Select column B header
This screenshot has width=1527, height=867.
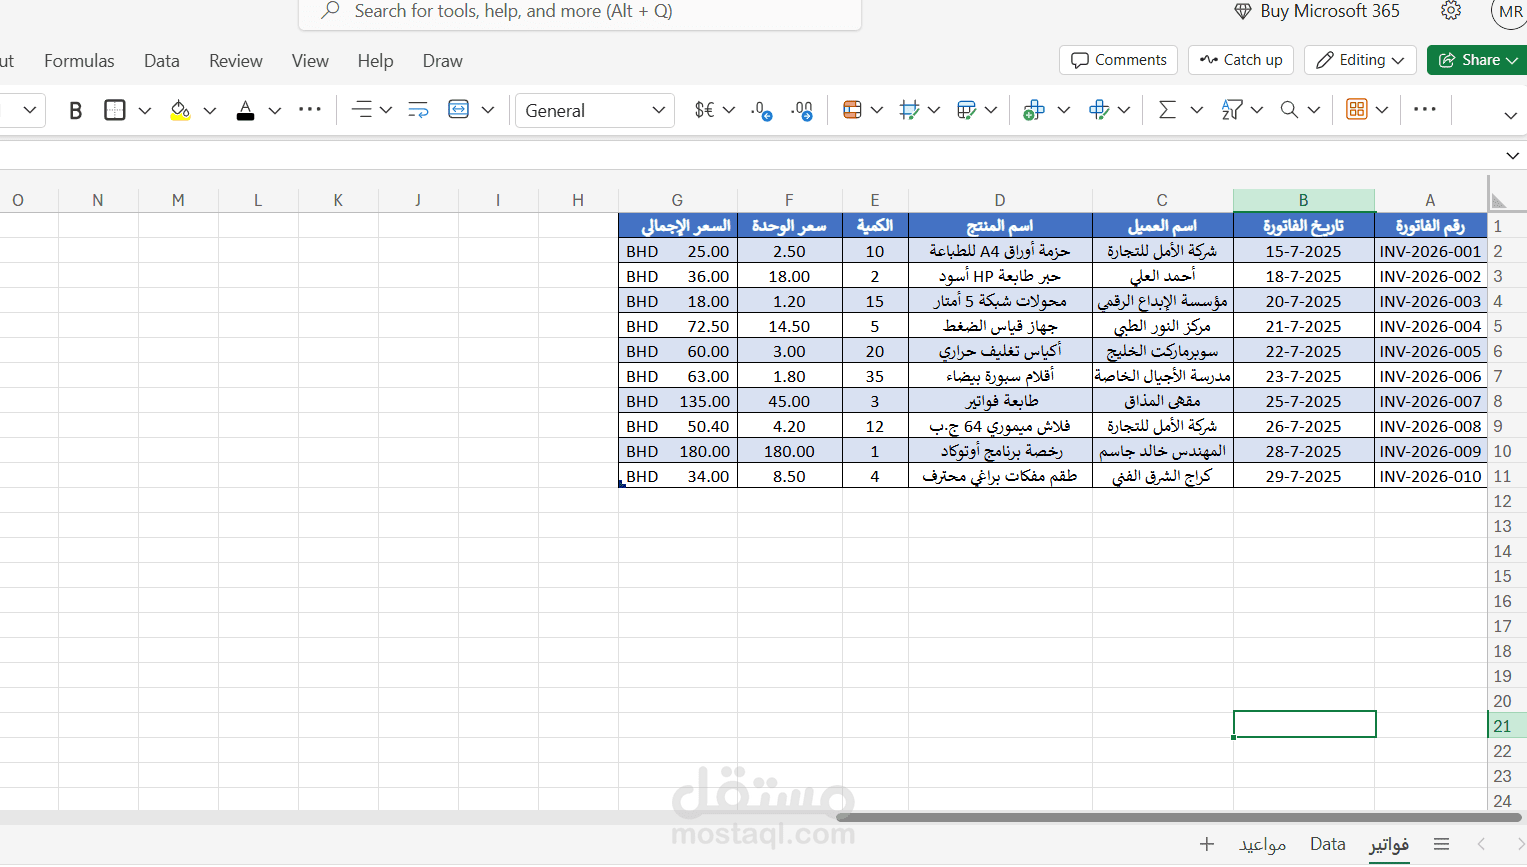1304,200
